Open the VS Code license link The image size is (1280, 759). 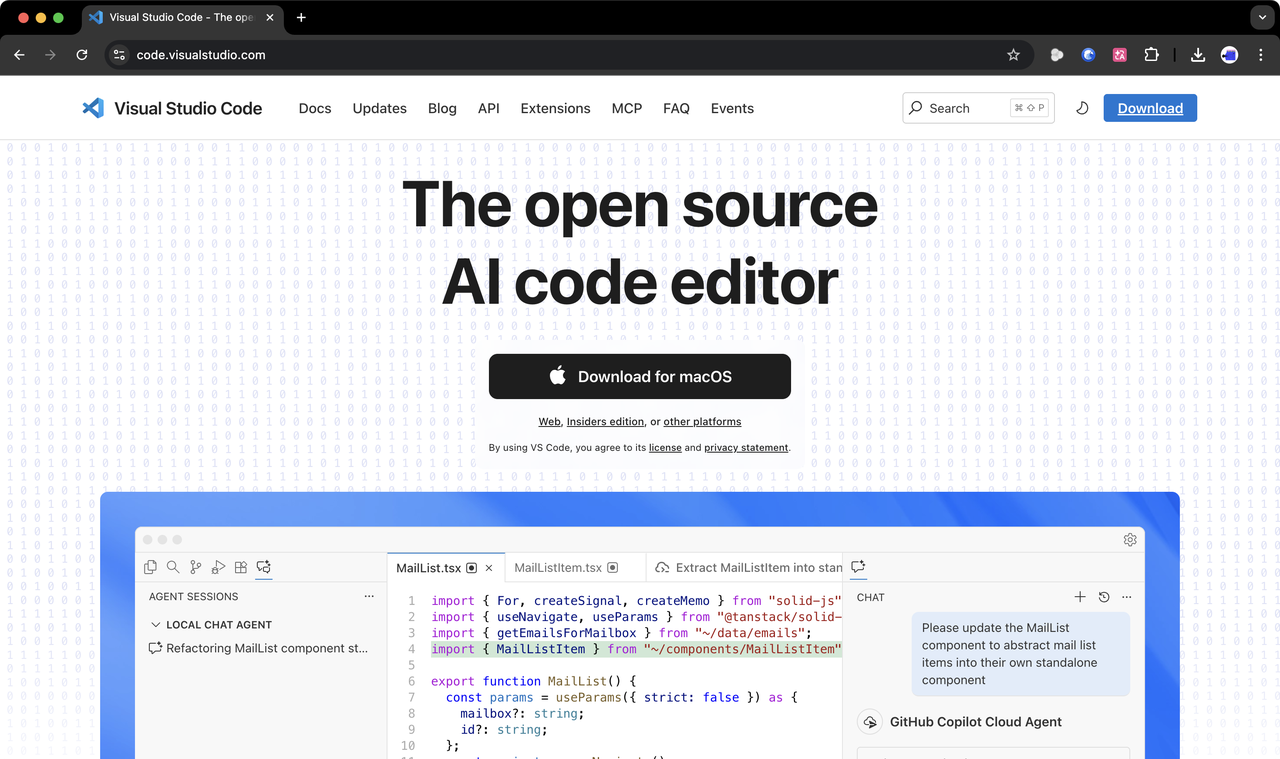665,448
